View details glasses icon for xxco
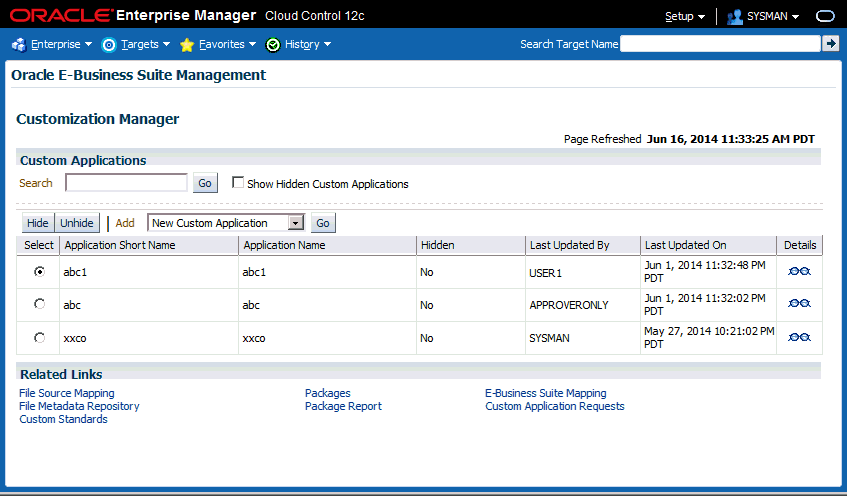847x496 pixels. (x=799, y=337)
